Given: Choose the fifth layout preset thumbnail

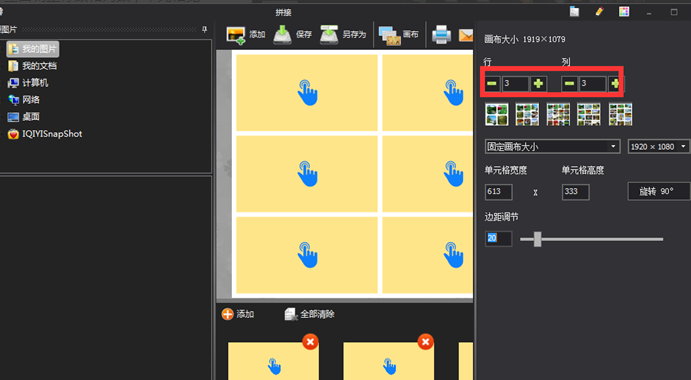Looking at the screenshot, I should 620,114.
